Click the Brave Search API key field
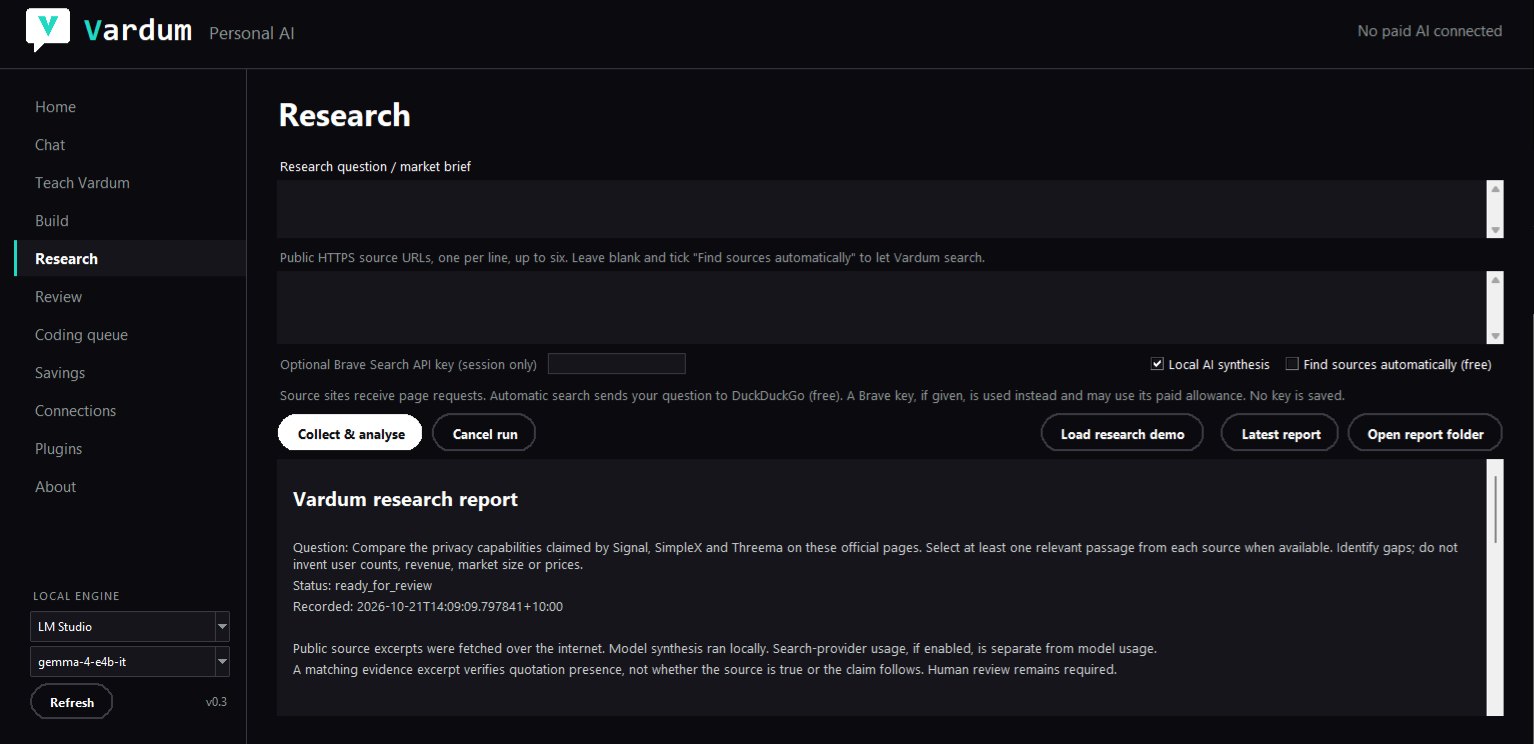This screenshot has height=744, width=1534. (x=616, y=364)
